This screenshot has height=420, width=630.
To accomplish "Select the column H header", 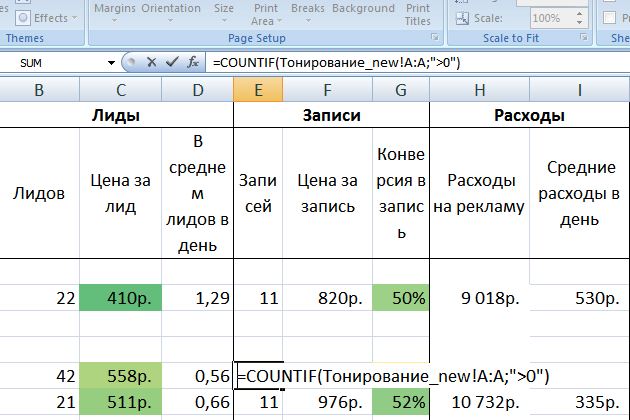I will click(480, 90).
